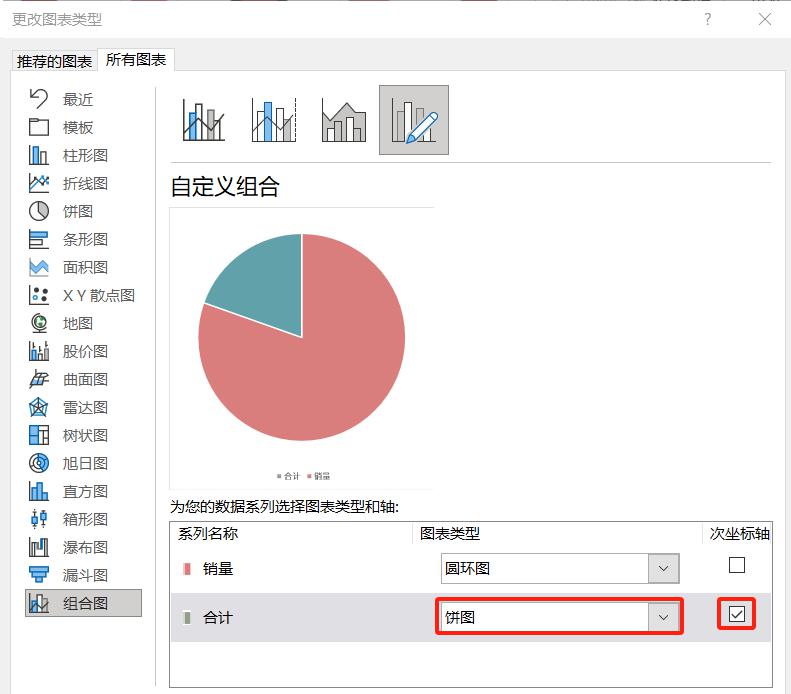Screen dimensions: 791x694
Task: Open chart type dropdown arrow for 合计
Action: pos(663,617)
